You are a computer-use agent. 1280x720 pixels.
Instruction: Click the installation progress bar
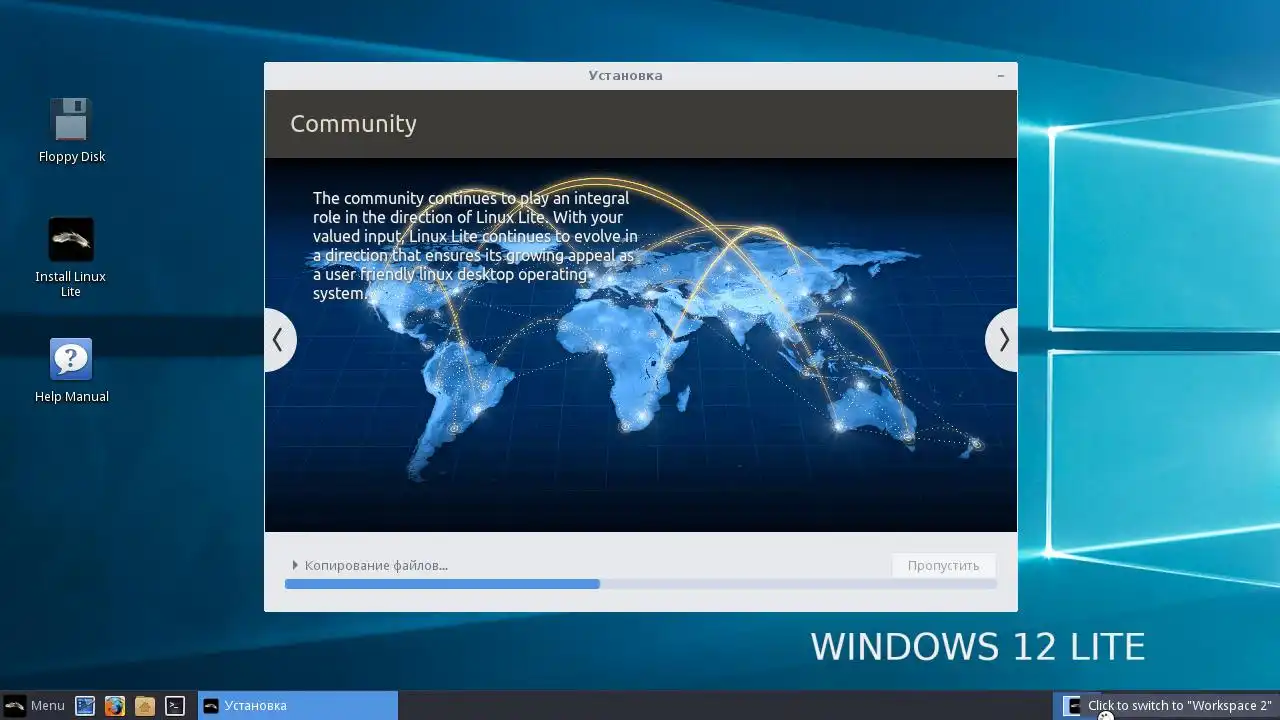[641, 584]
